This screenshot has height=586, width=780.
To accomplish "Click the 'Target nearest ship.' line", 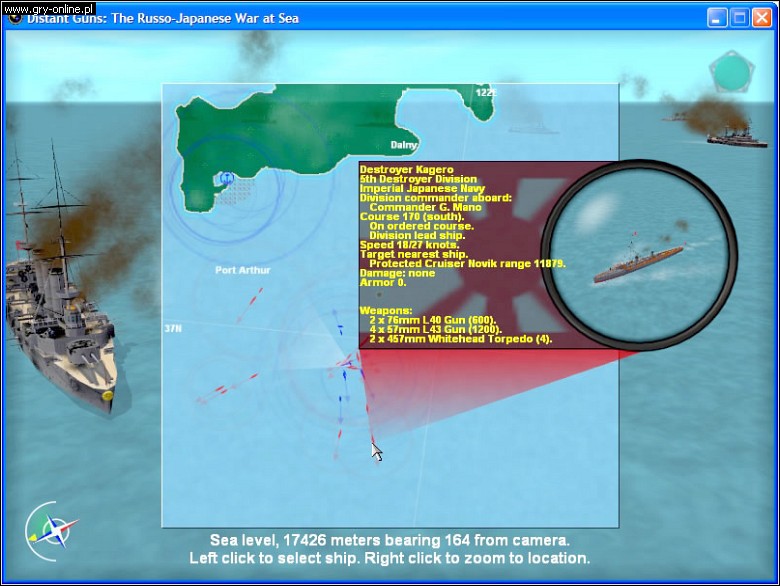I will pyautogui.click(x=413, y=254).
